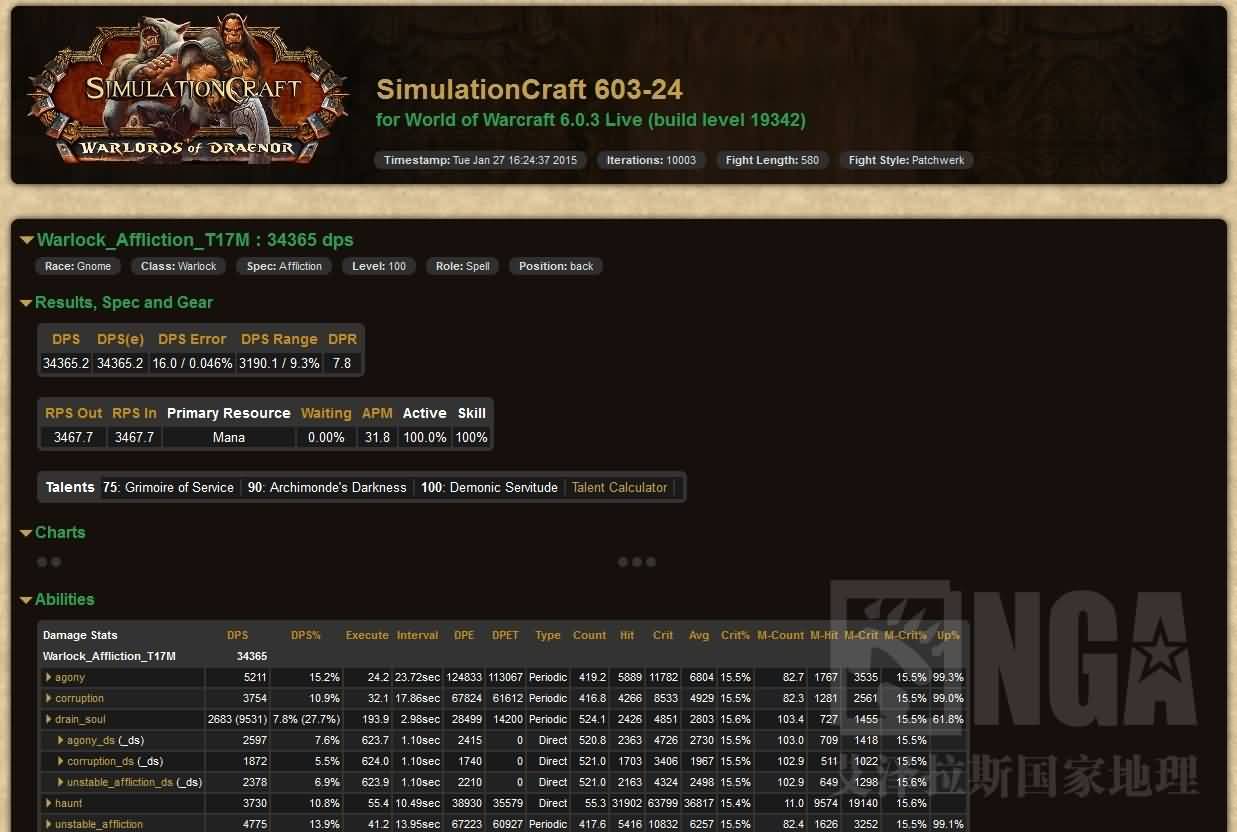Viewport: 1237px width, 832px height.
Task: Click the DPS Range column header
Action: [279, 339]
